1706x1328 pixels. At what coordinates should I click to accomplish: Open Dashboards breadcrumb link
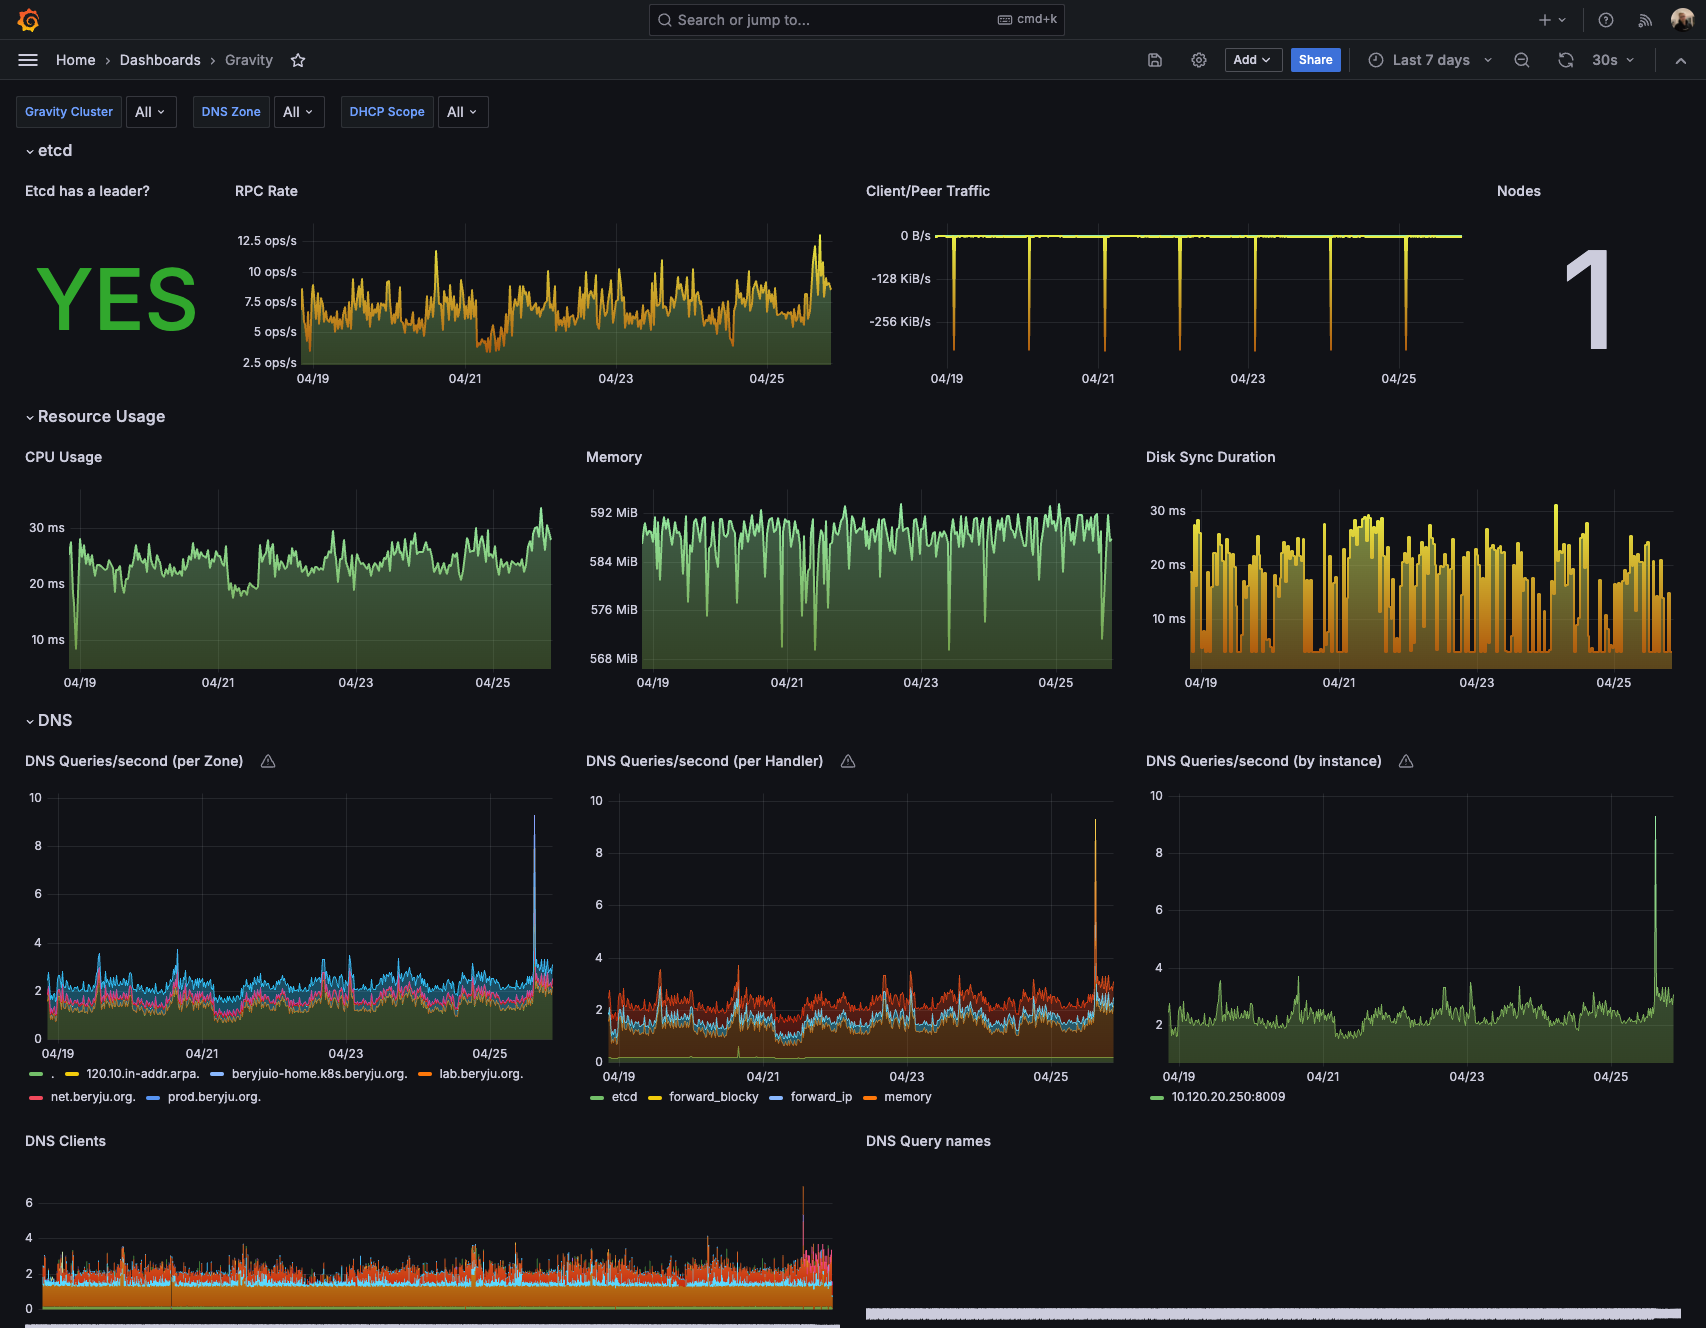[x=160, y=60]
